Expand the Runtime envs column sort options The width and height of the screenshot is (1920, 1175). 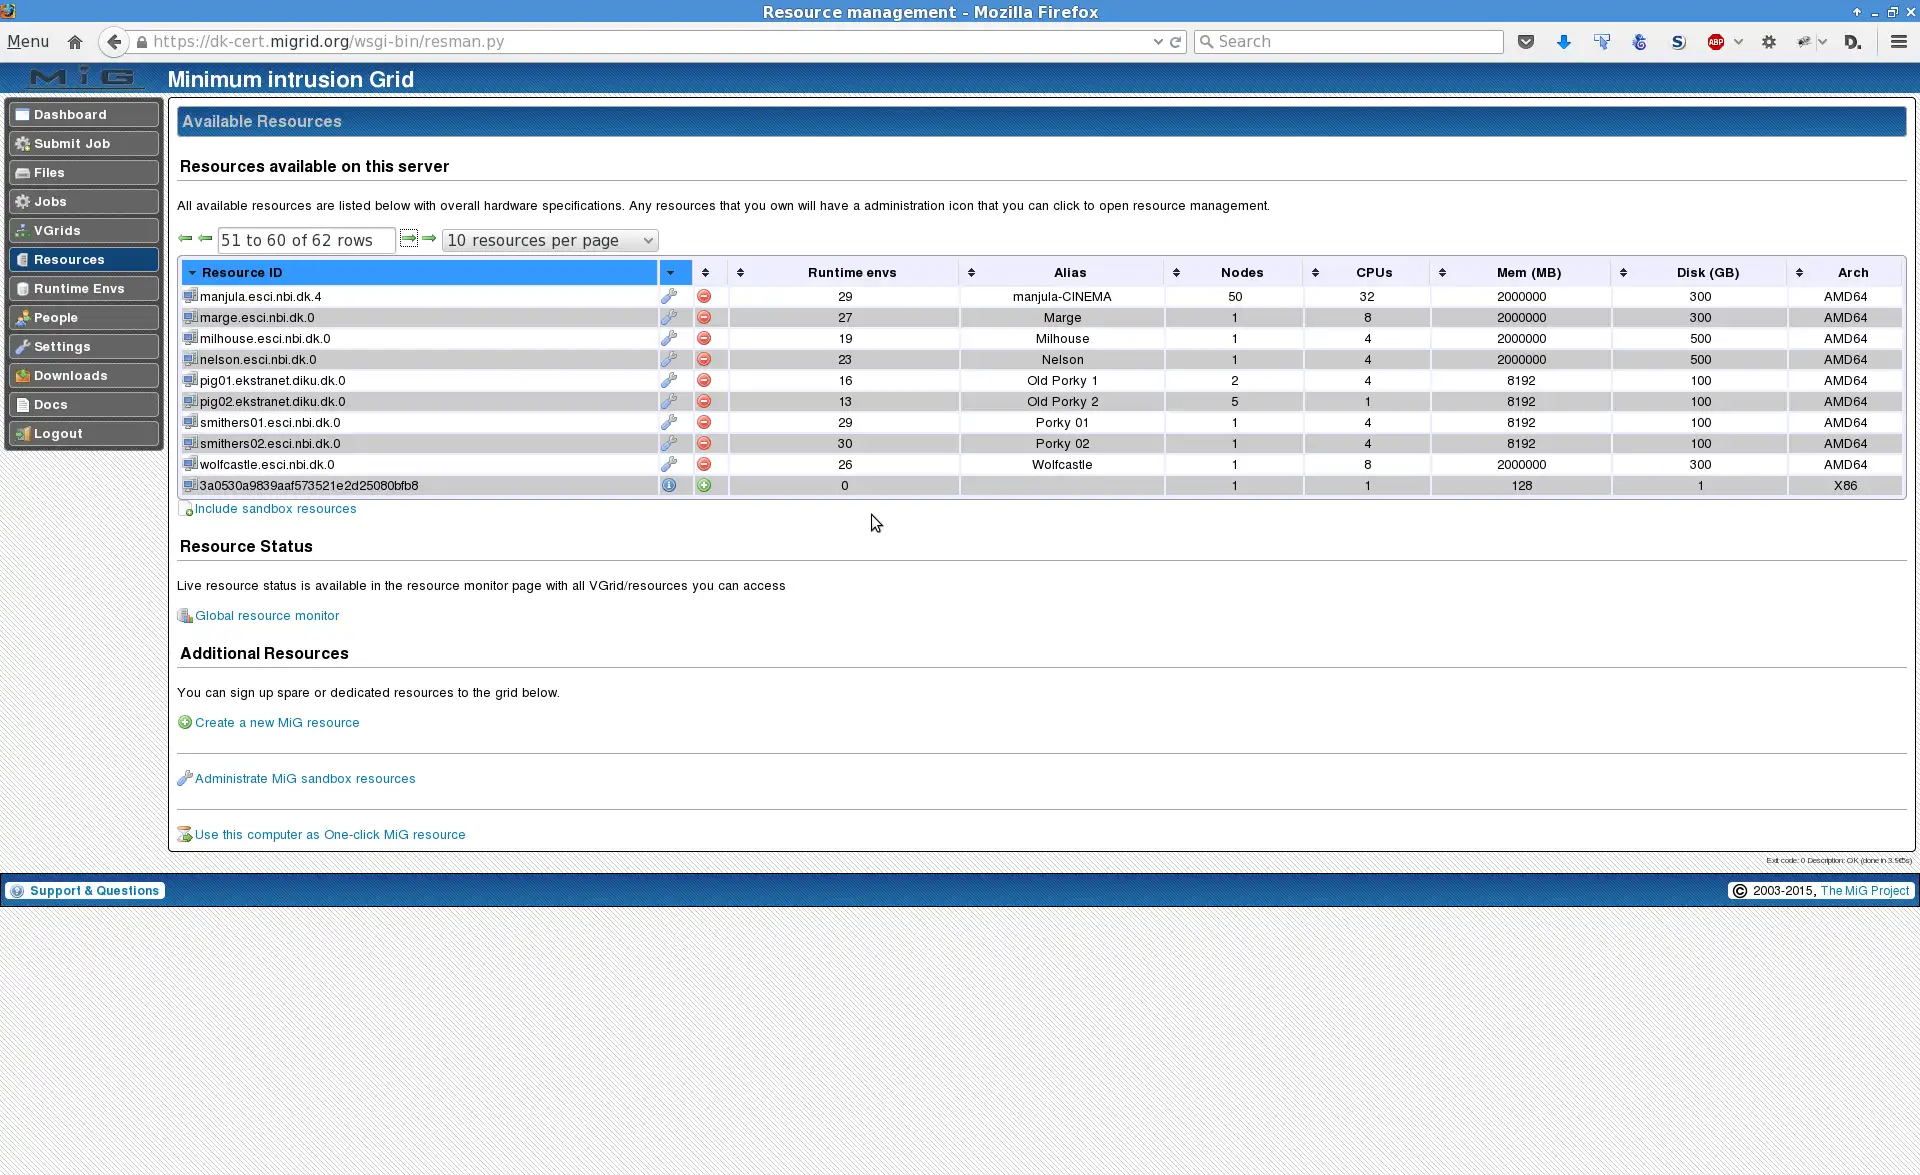[x=972, y=271]
